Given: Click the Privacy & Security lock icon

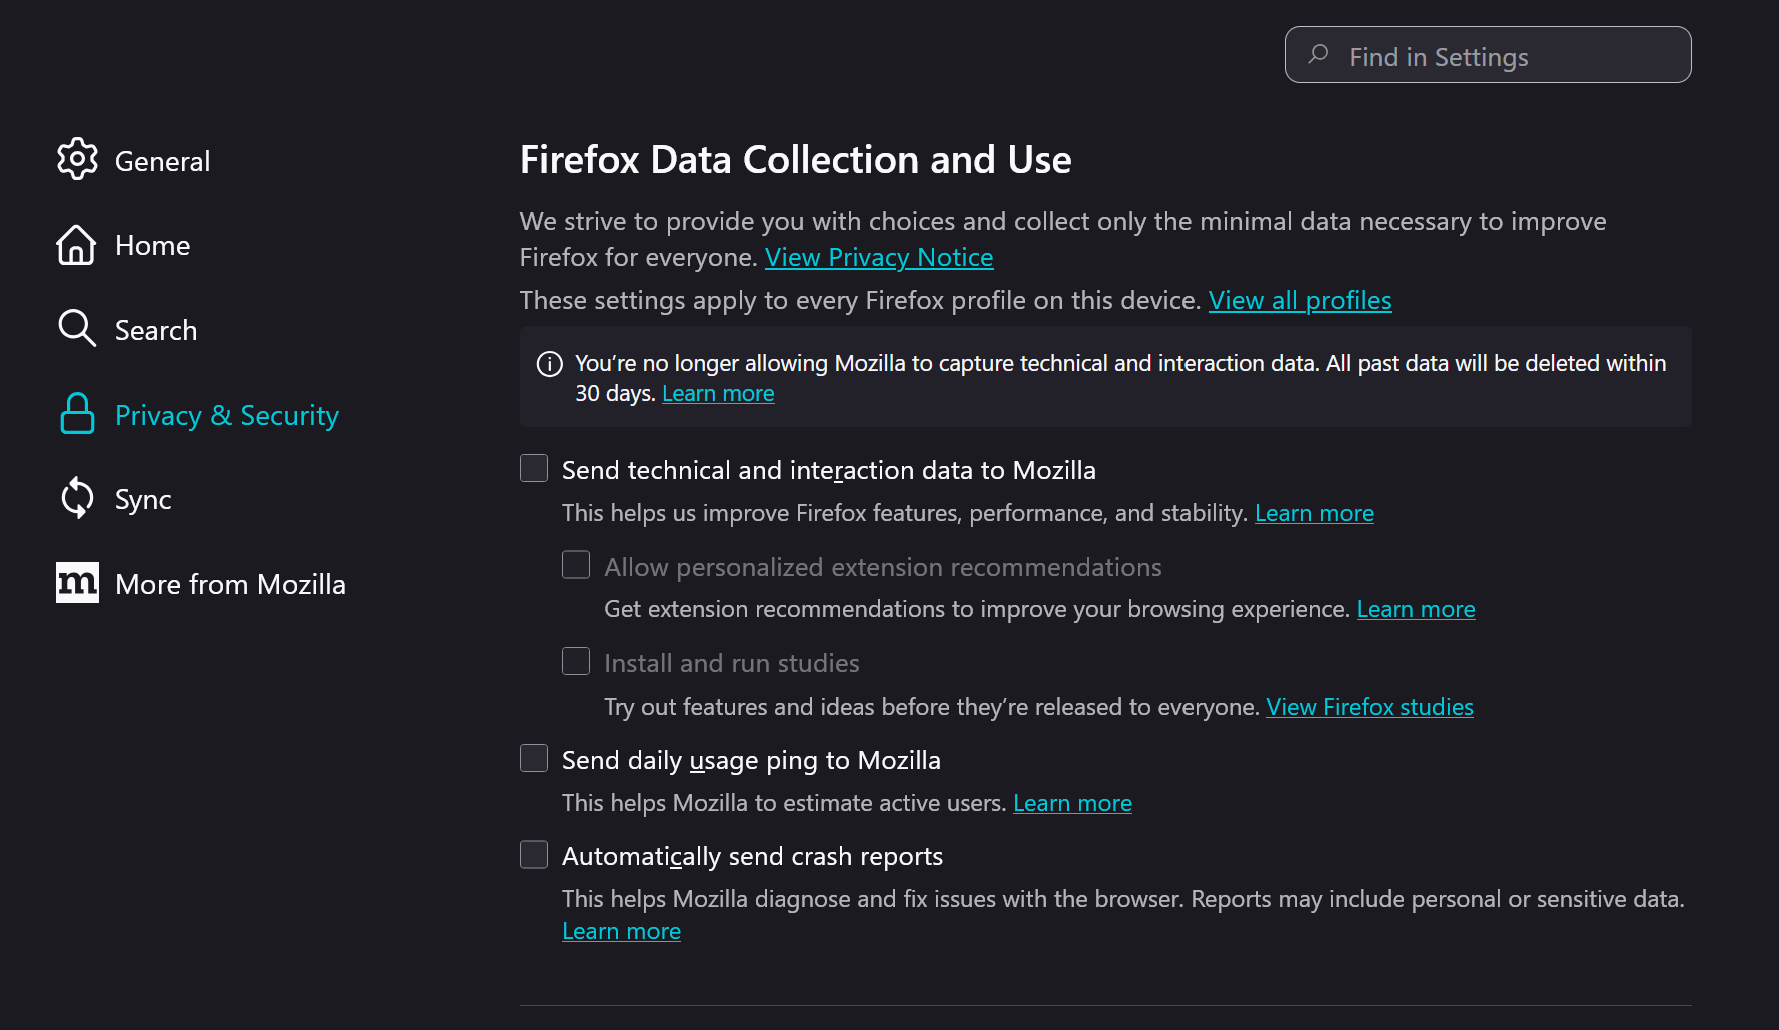Looking at the screenshot, I should (76, 413).
